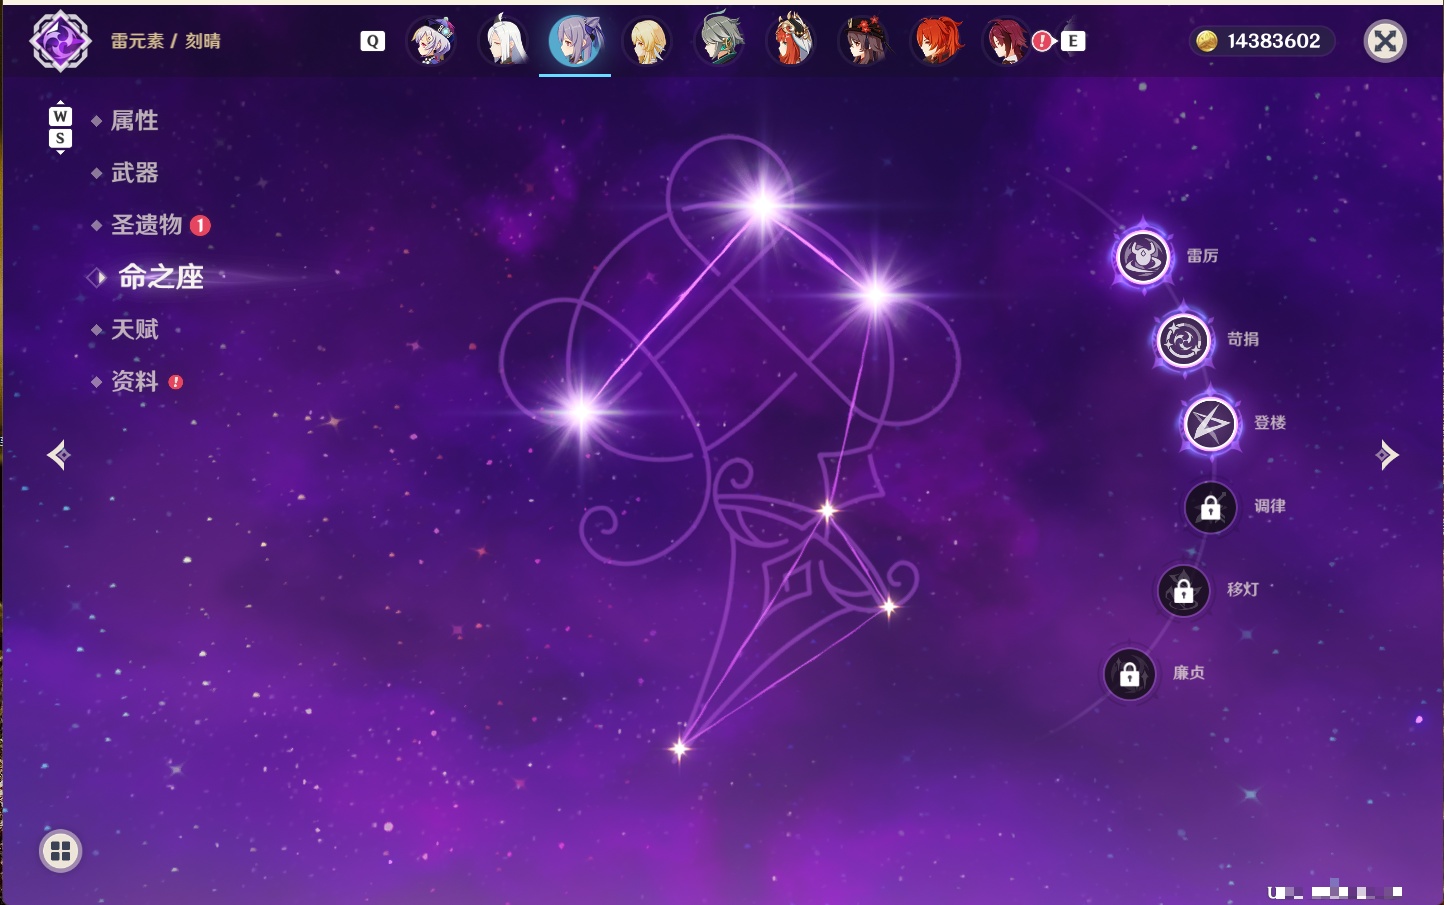Open the 属性 attributes tab
The height and width of the screenshot is (905, 1444).
point(134,121)
